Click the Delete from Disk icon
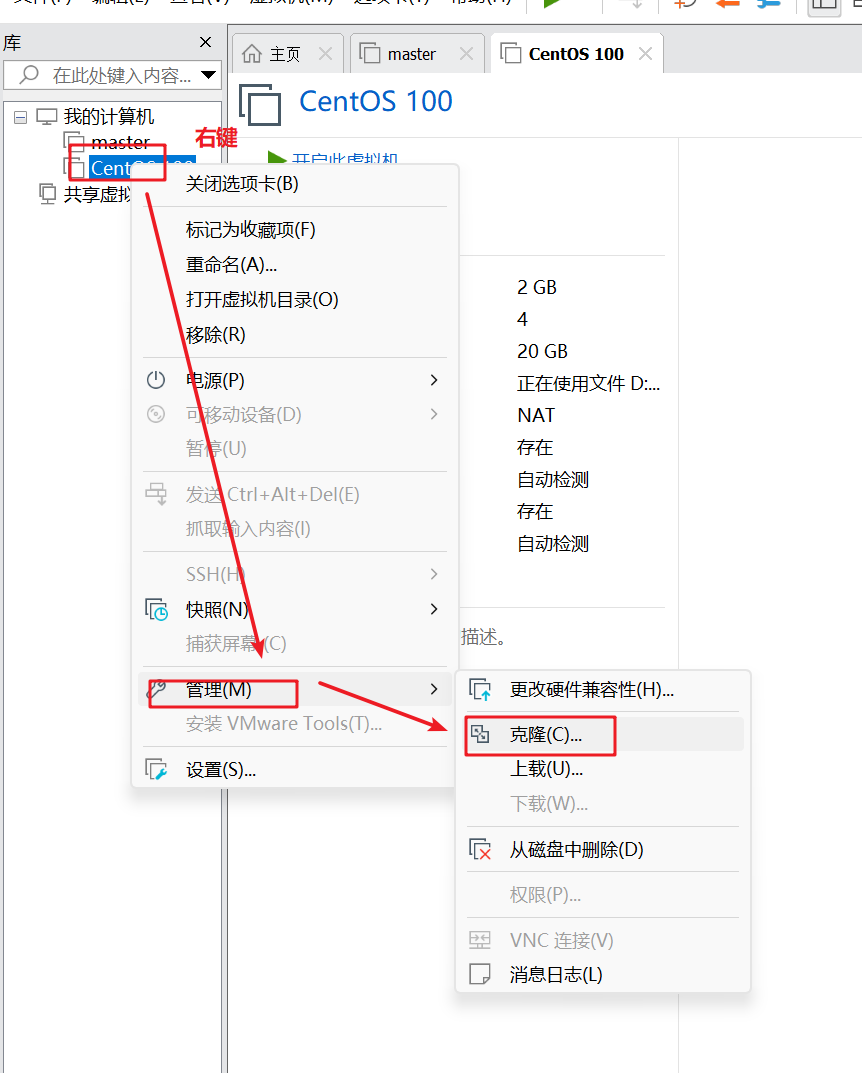The height and width of the screenshot is (1073, 862). [x=480, y=849]
